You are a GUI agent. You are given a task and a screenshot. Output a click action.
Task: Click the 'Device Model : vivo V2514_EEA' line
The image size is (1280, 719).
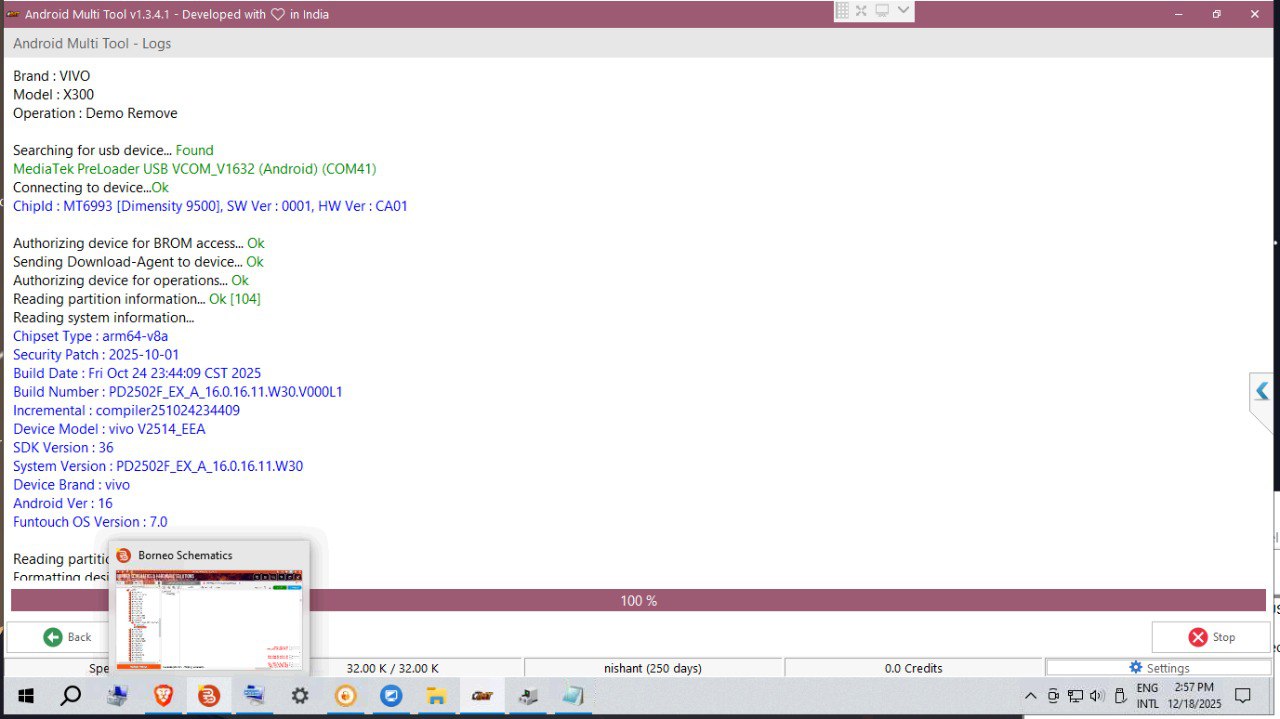tap(109, 429)
